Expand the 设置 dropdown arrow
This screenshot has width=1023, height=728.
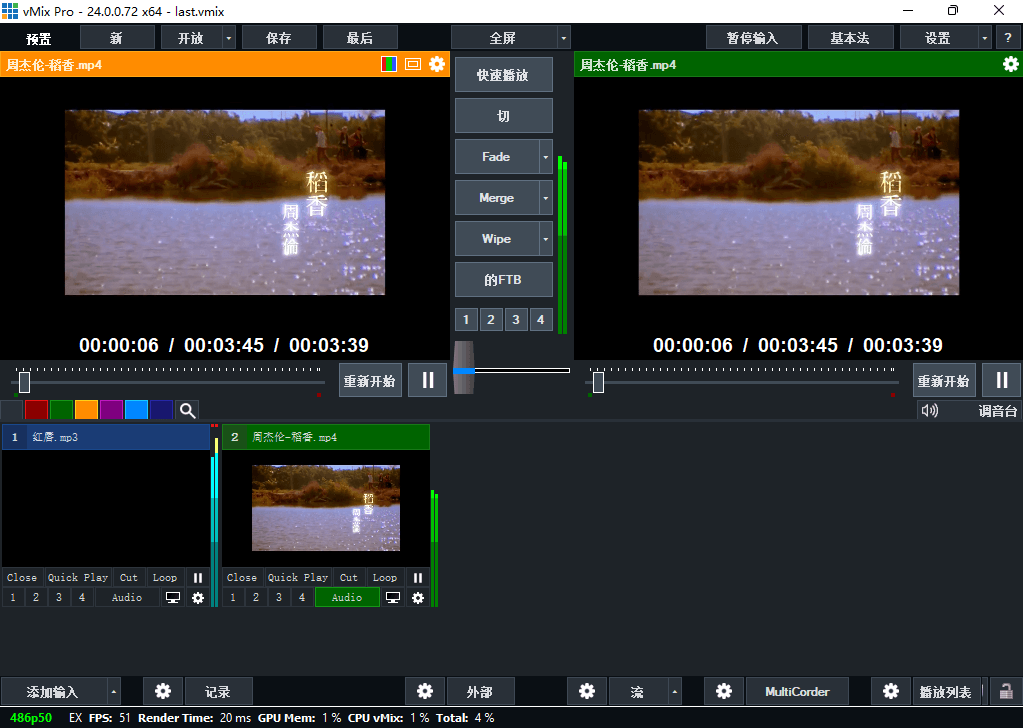985,38
